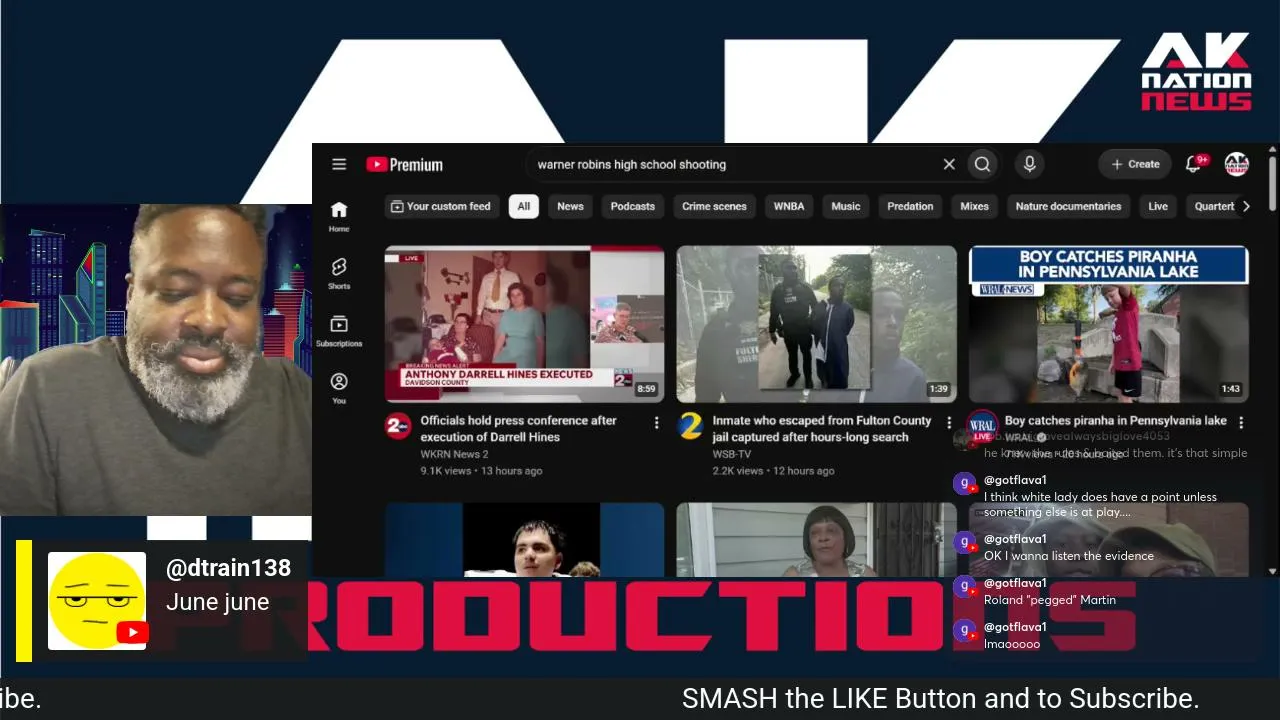
Task: Select the Predation filter chip
Action: 910,206
